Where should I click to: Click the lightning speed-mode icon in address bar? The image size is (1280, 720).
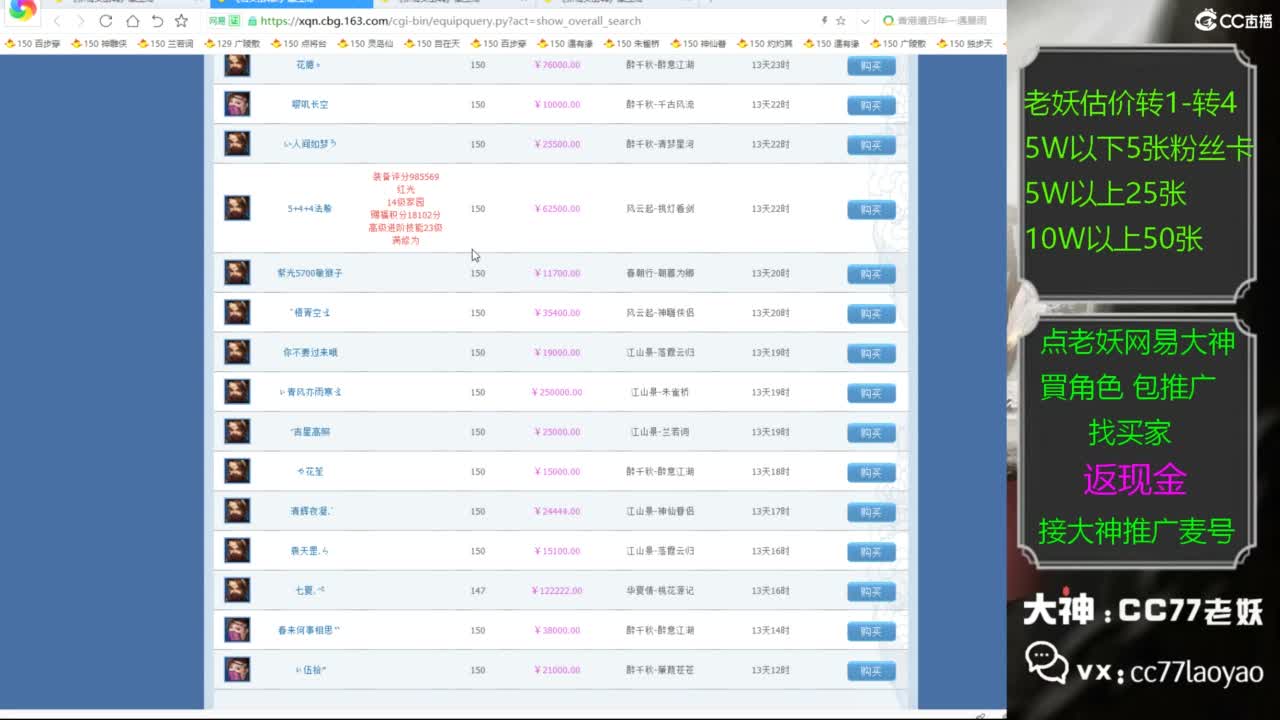[x=824, y=21]
